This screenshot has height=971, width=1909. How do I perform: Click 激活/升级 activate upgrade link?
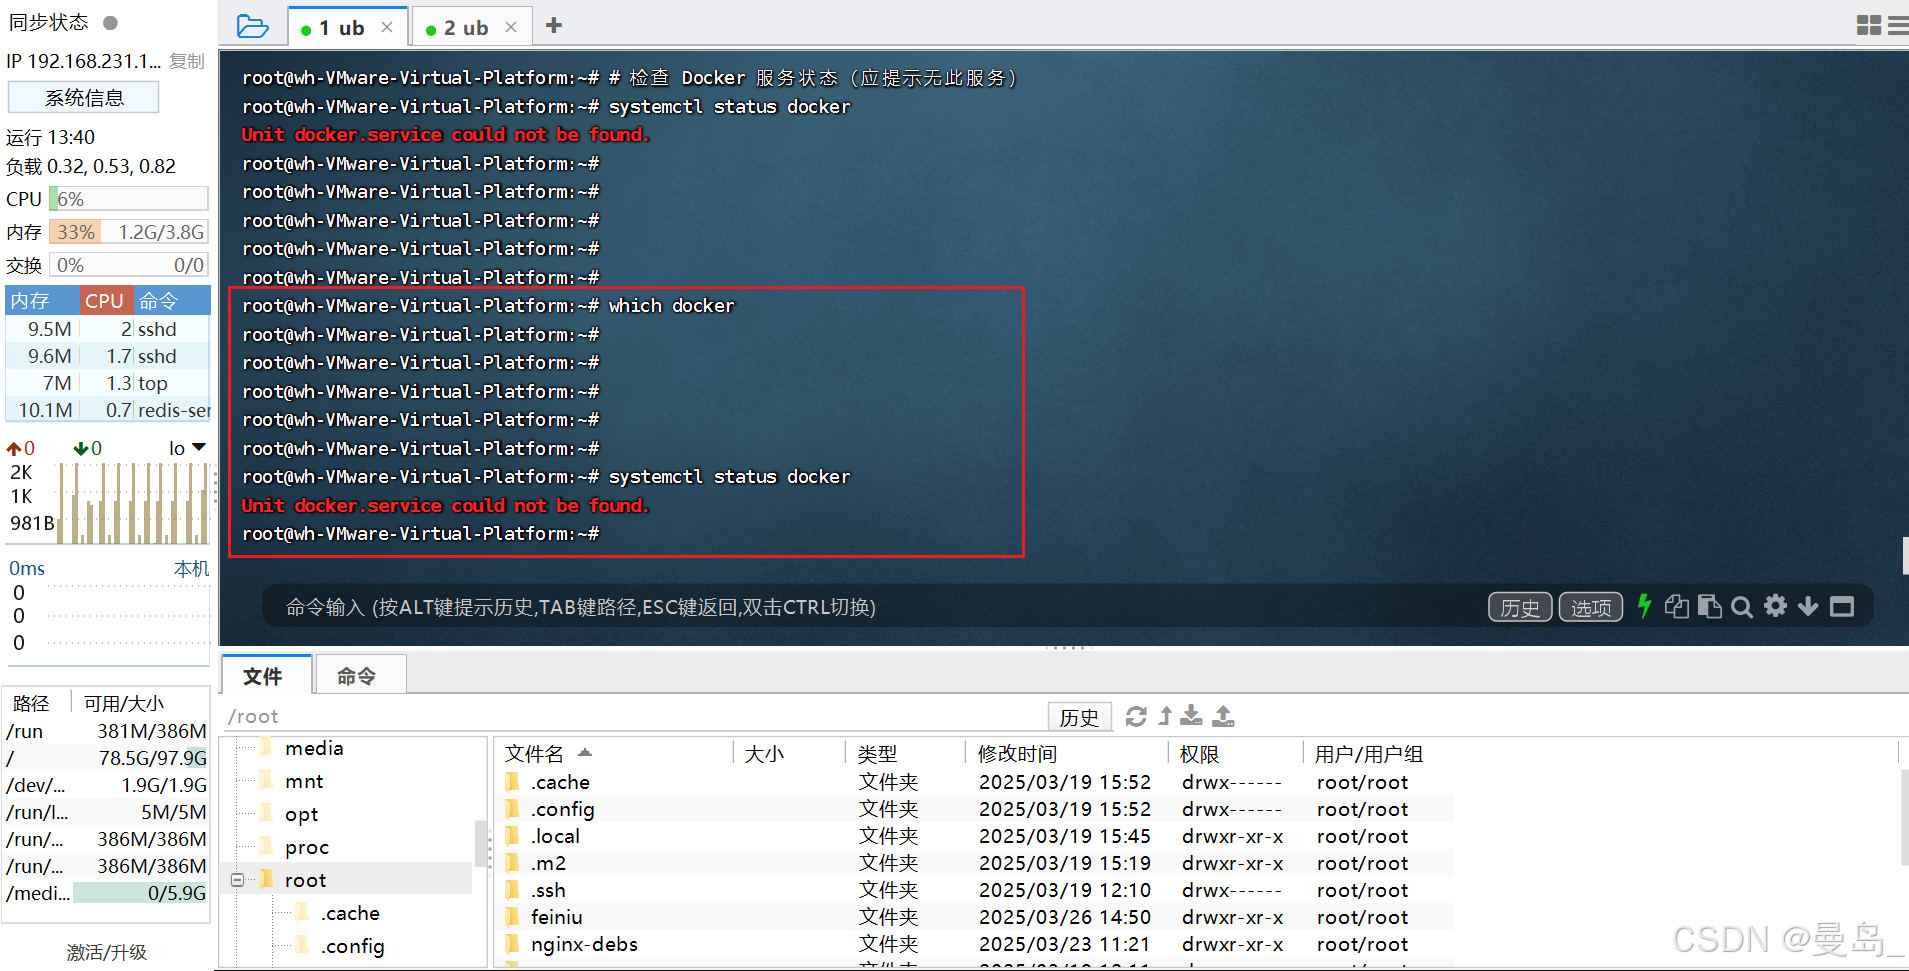click(x=107, y=952)
